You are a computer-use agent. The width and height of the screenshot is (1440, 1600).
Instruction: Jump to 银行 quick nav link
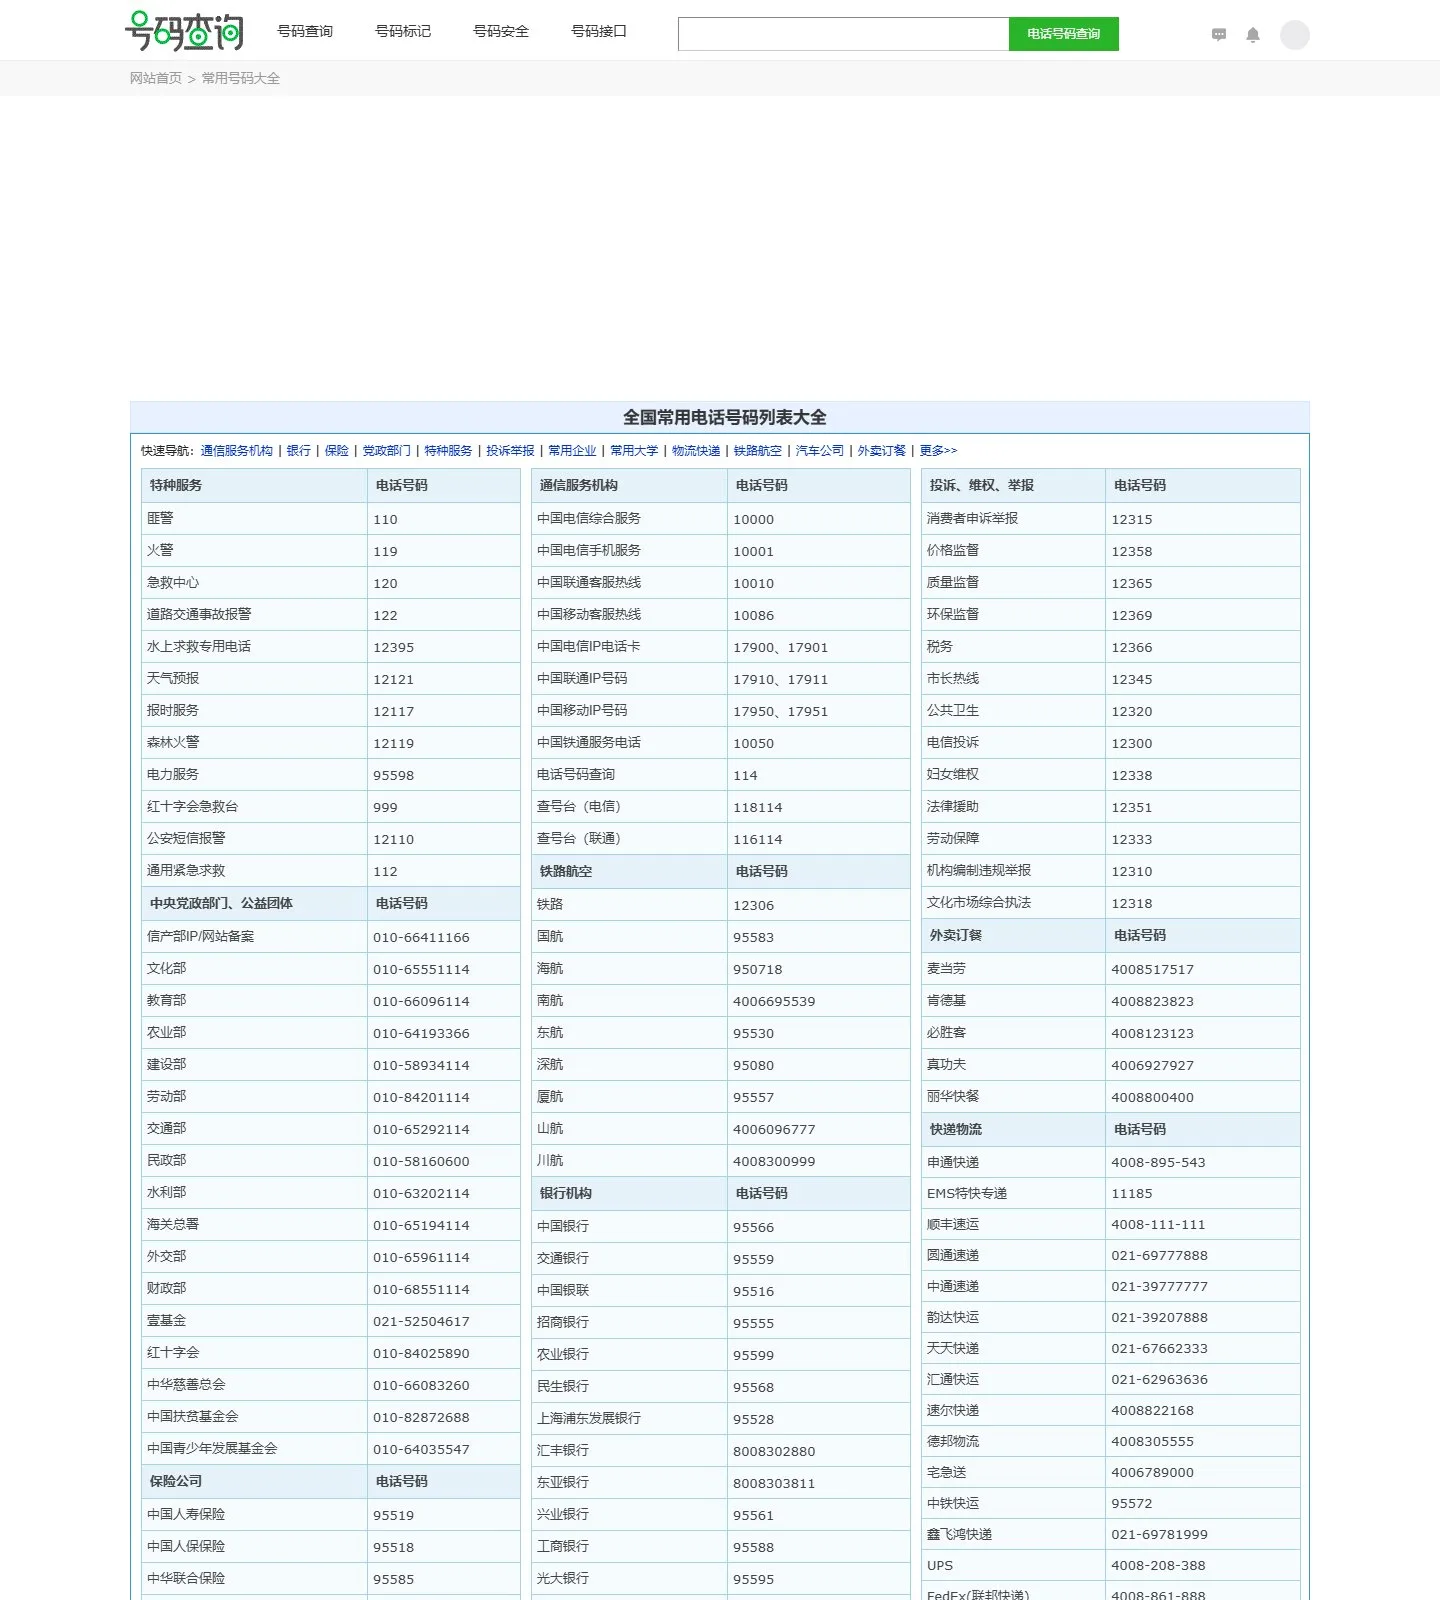299,451
